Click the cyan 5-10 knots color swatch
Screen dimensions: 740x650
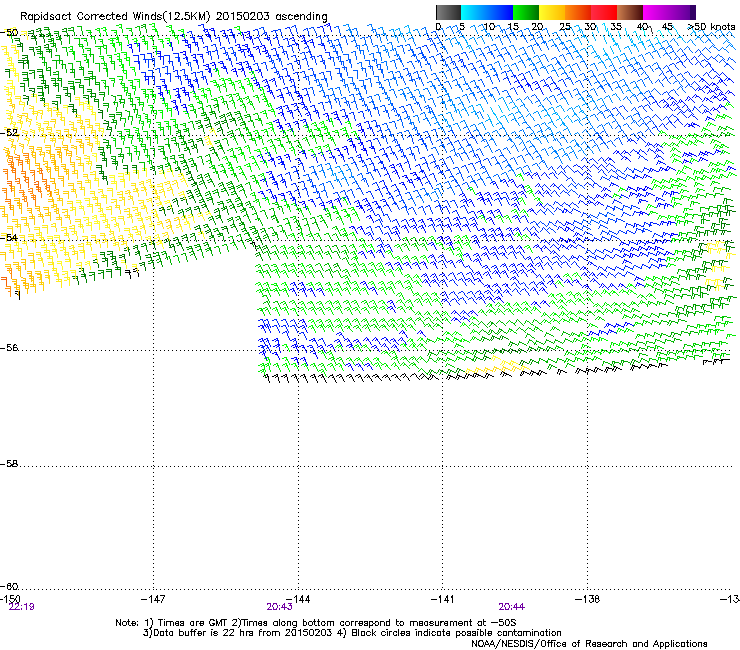tap(474, 12)
